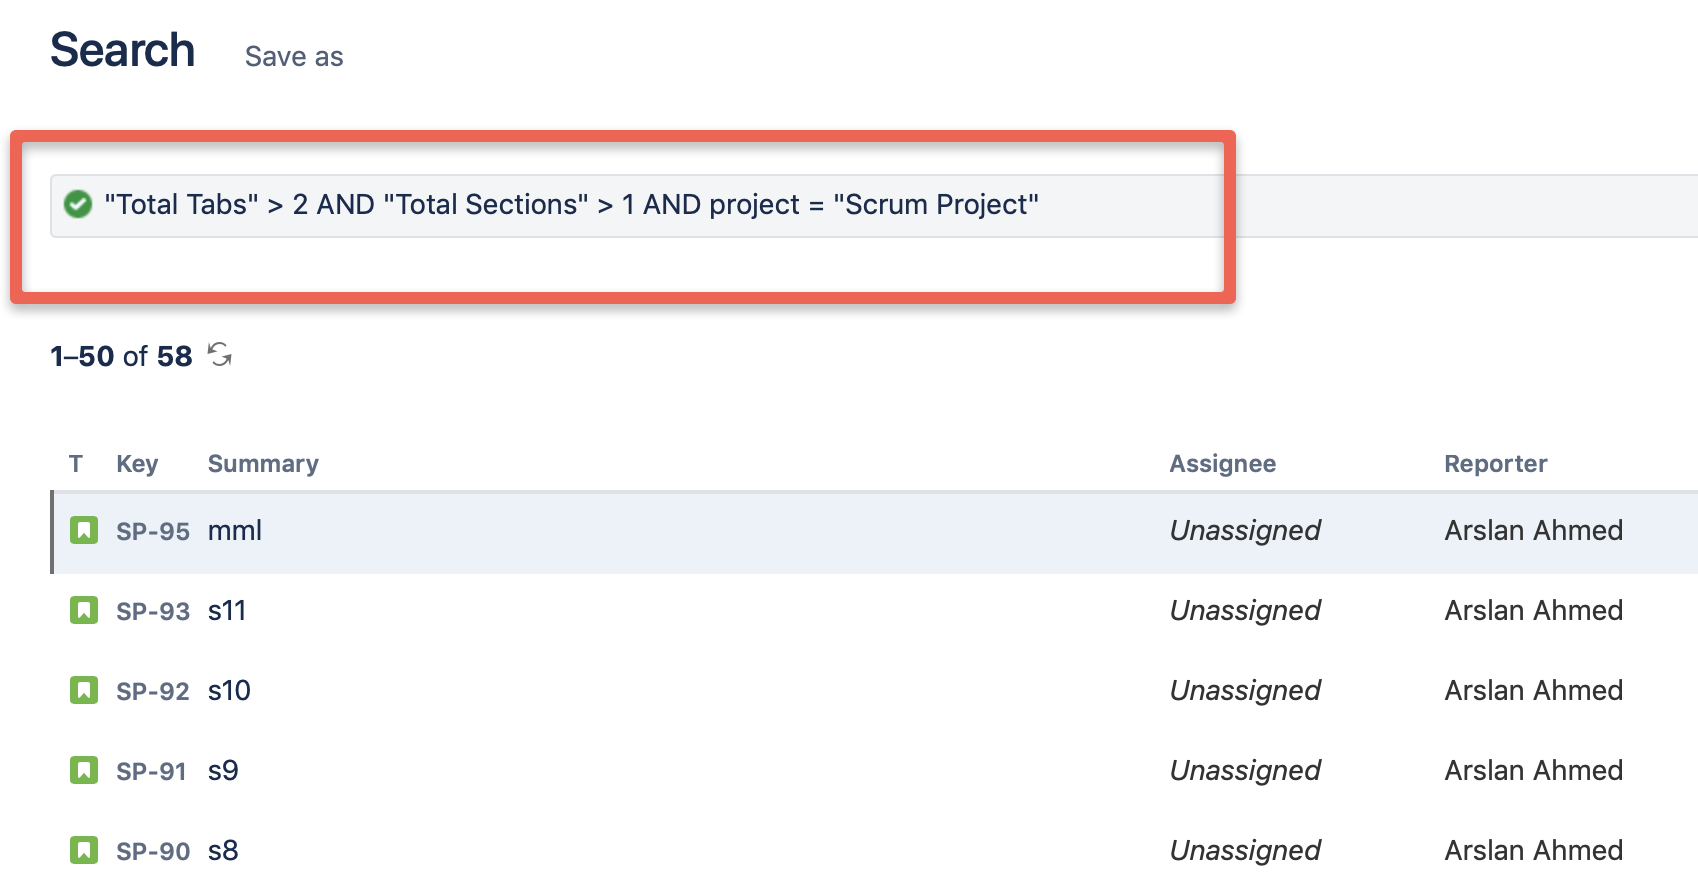
Task: Sort by the Summary column header
Action: pyautogui.click(x=263, y=464)
